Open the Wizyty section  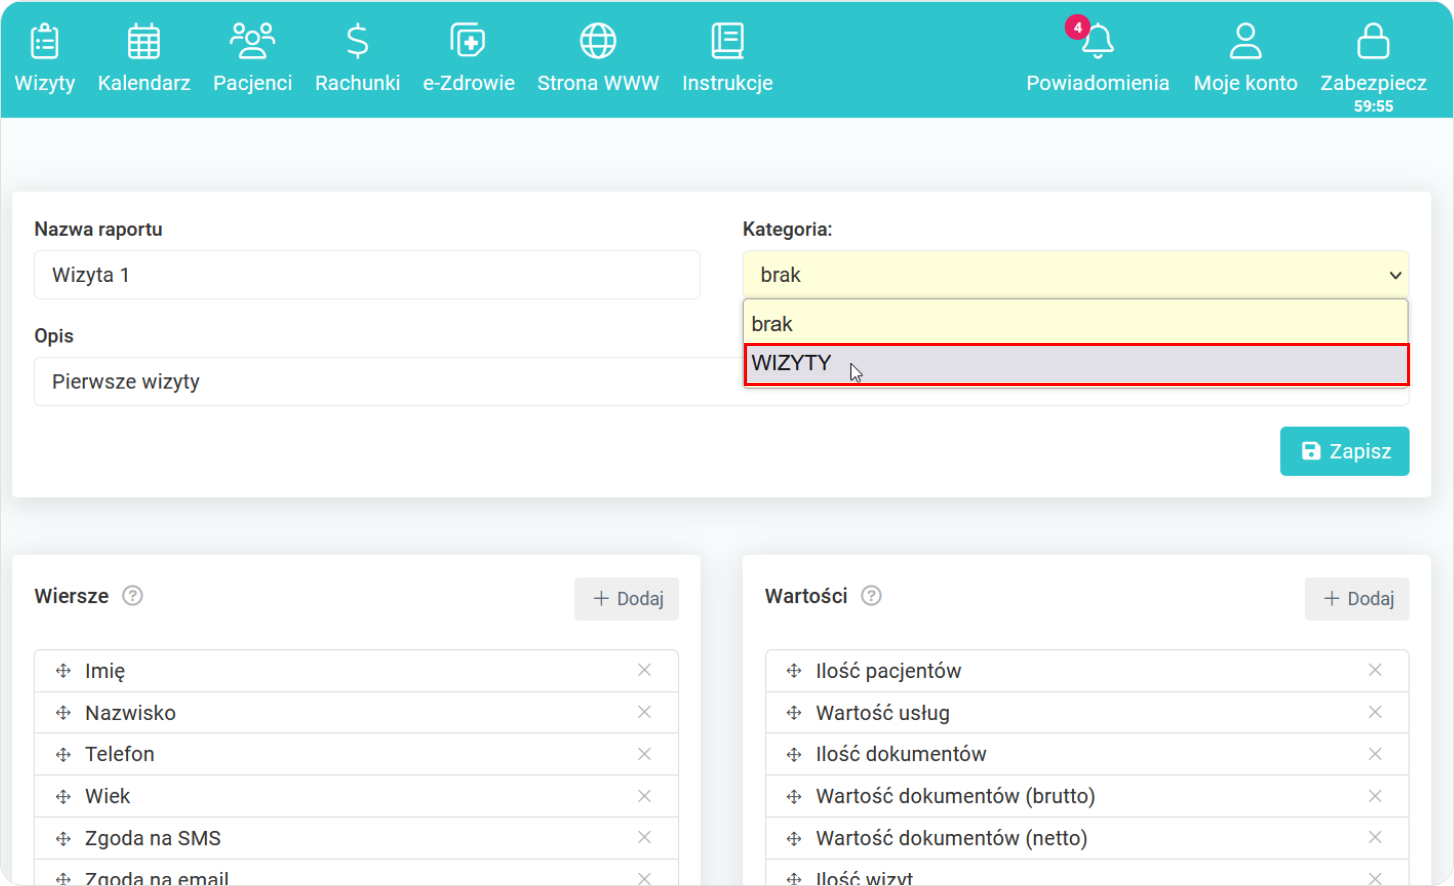(45, 59)
